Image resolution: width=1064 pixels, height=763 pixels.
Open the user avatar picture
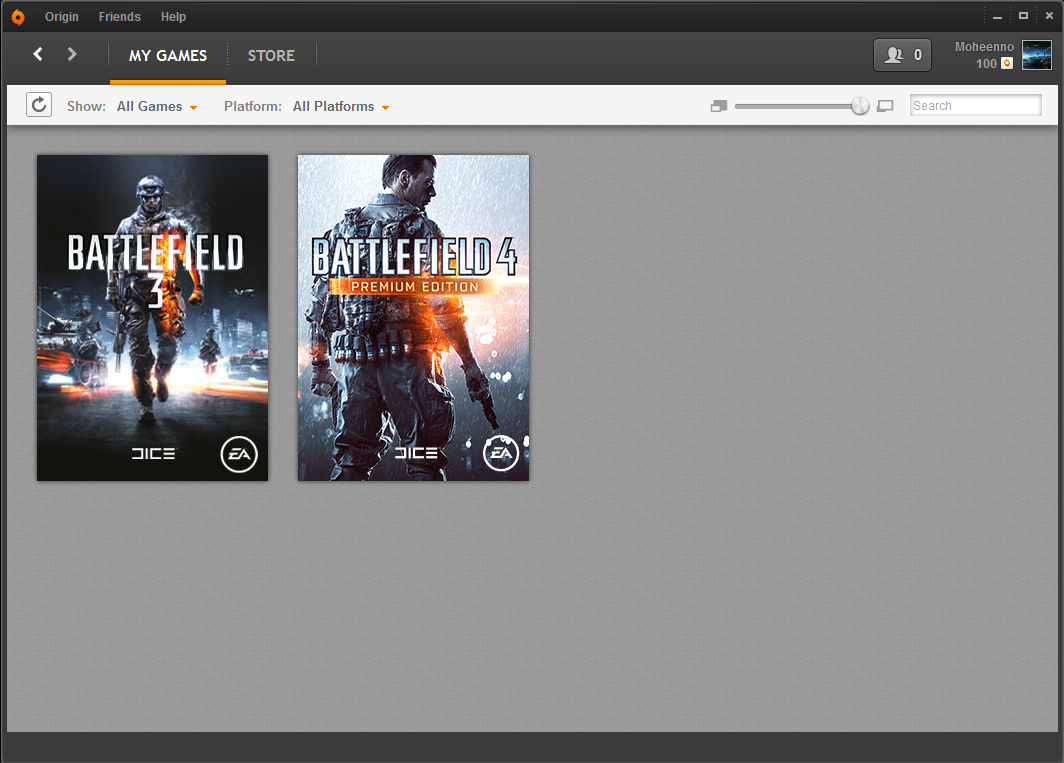1037,55
